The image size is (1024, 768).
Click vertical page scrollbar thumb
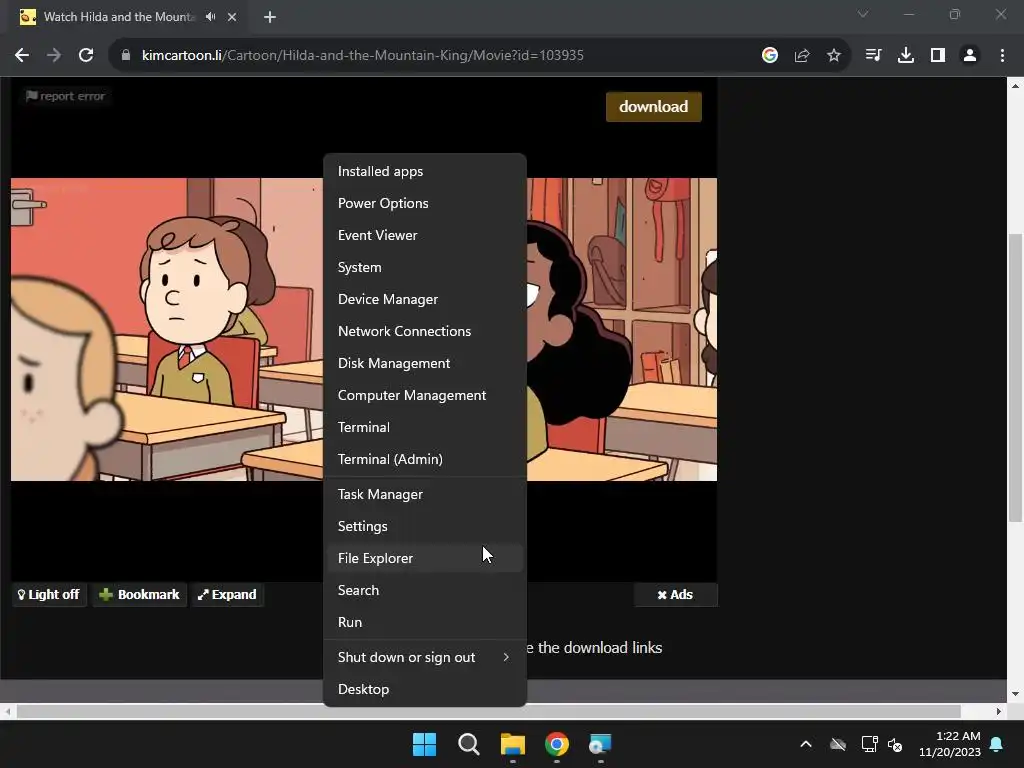1015,377
